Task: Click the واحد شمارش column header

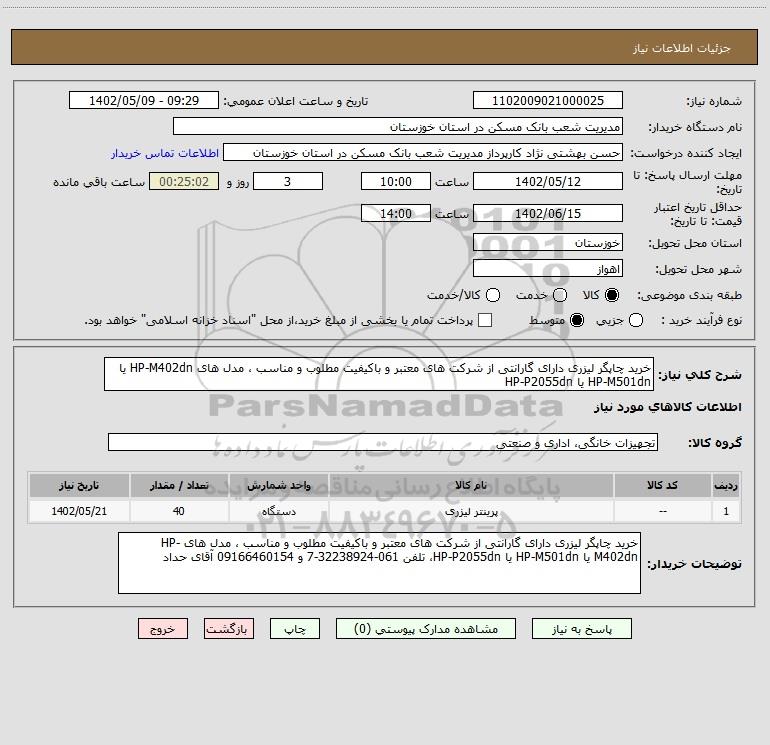Action: (x=278, y=485)
